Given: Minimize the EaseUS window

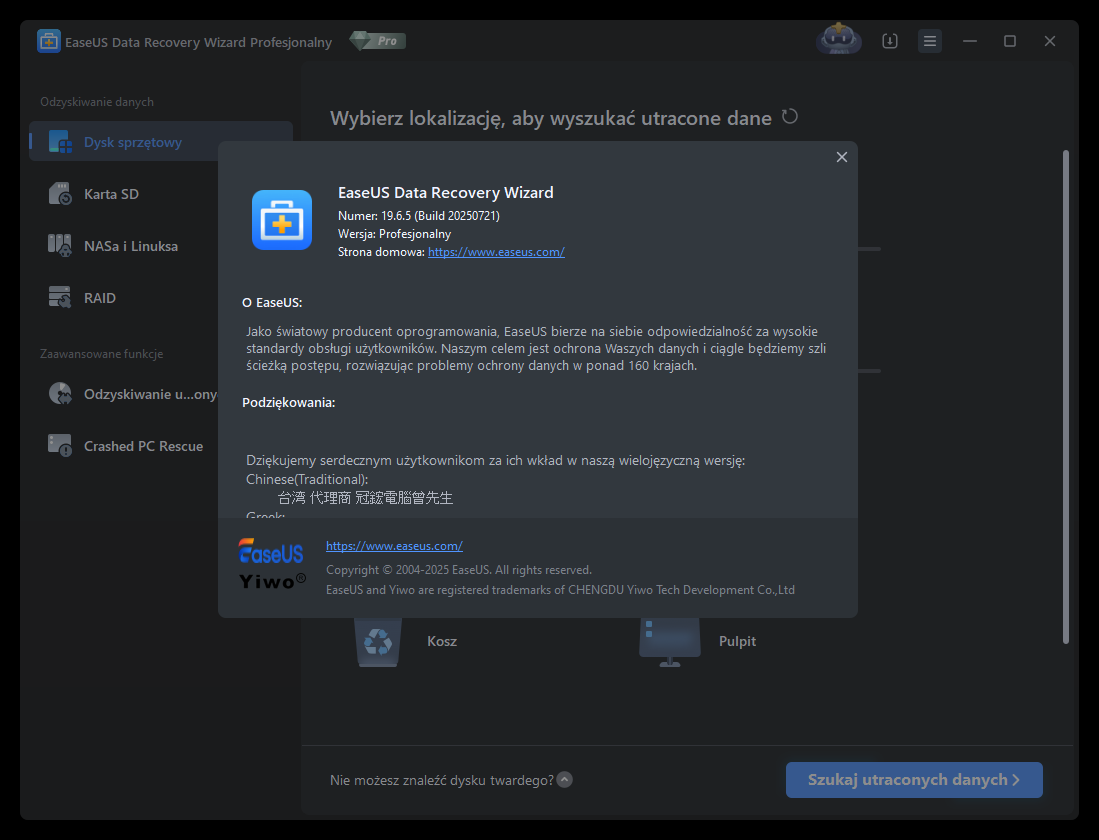Looking at the screenshot, I should click(x=970, y=41).
